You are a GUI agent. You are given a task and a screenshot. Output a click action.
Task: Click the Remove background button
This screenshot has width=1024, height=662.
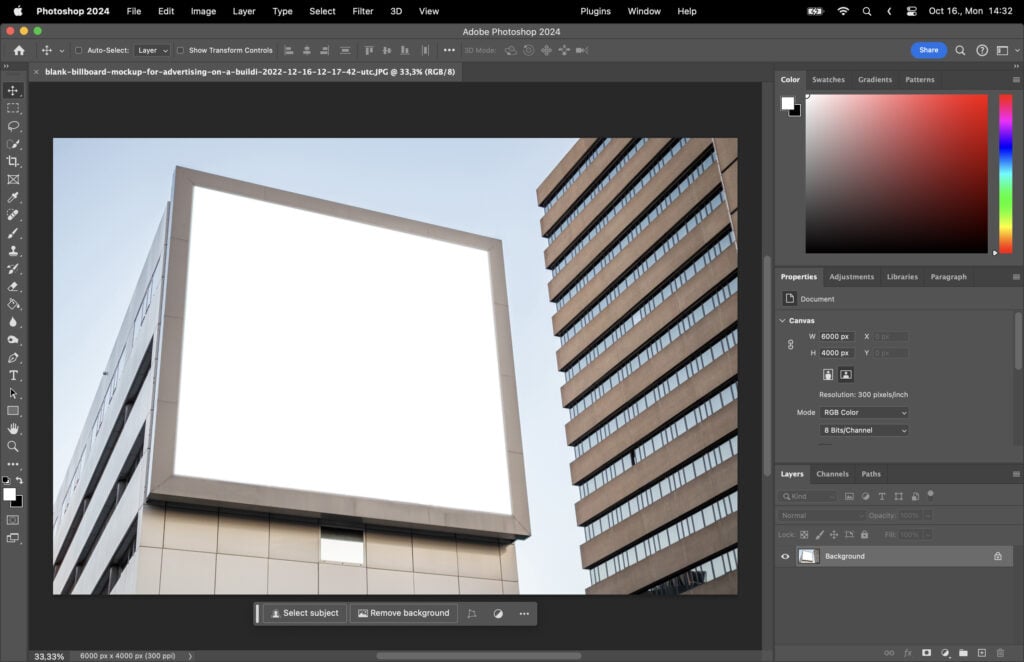pos(403,613)
